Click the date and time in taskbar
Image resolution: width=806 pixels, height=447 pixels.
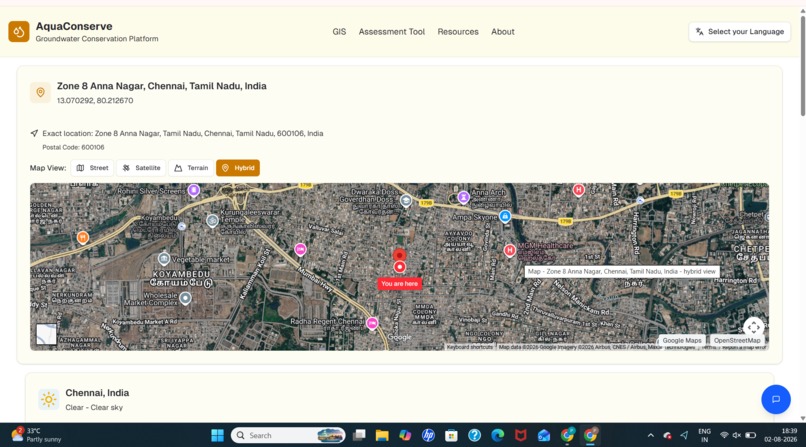pos(780,435)
